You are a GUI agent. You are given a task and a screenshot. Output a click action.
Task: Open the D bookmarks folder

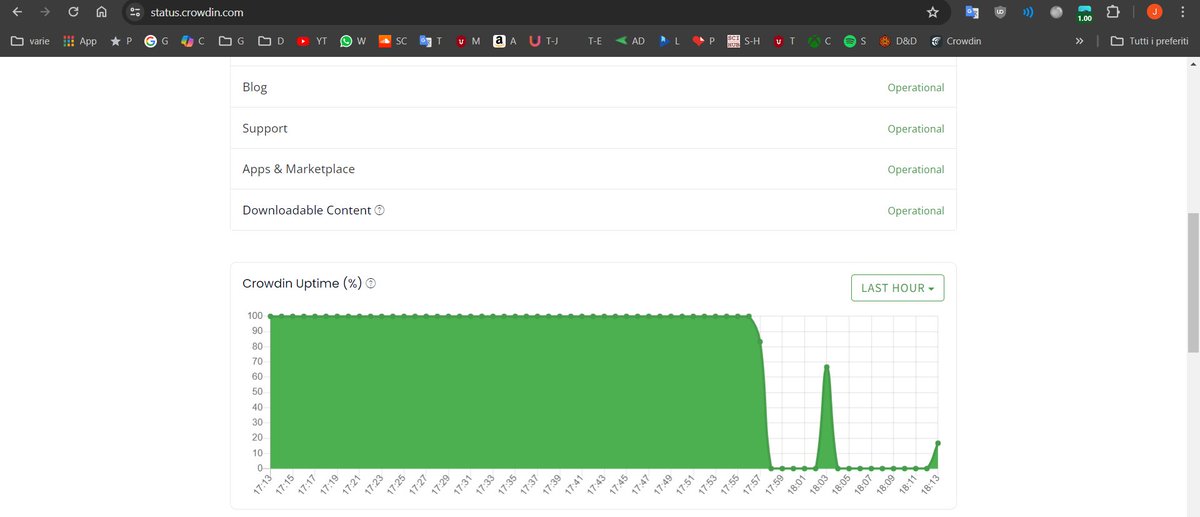coord(270,41)
